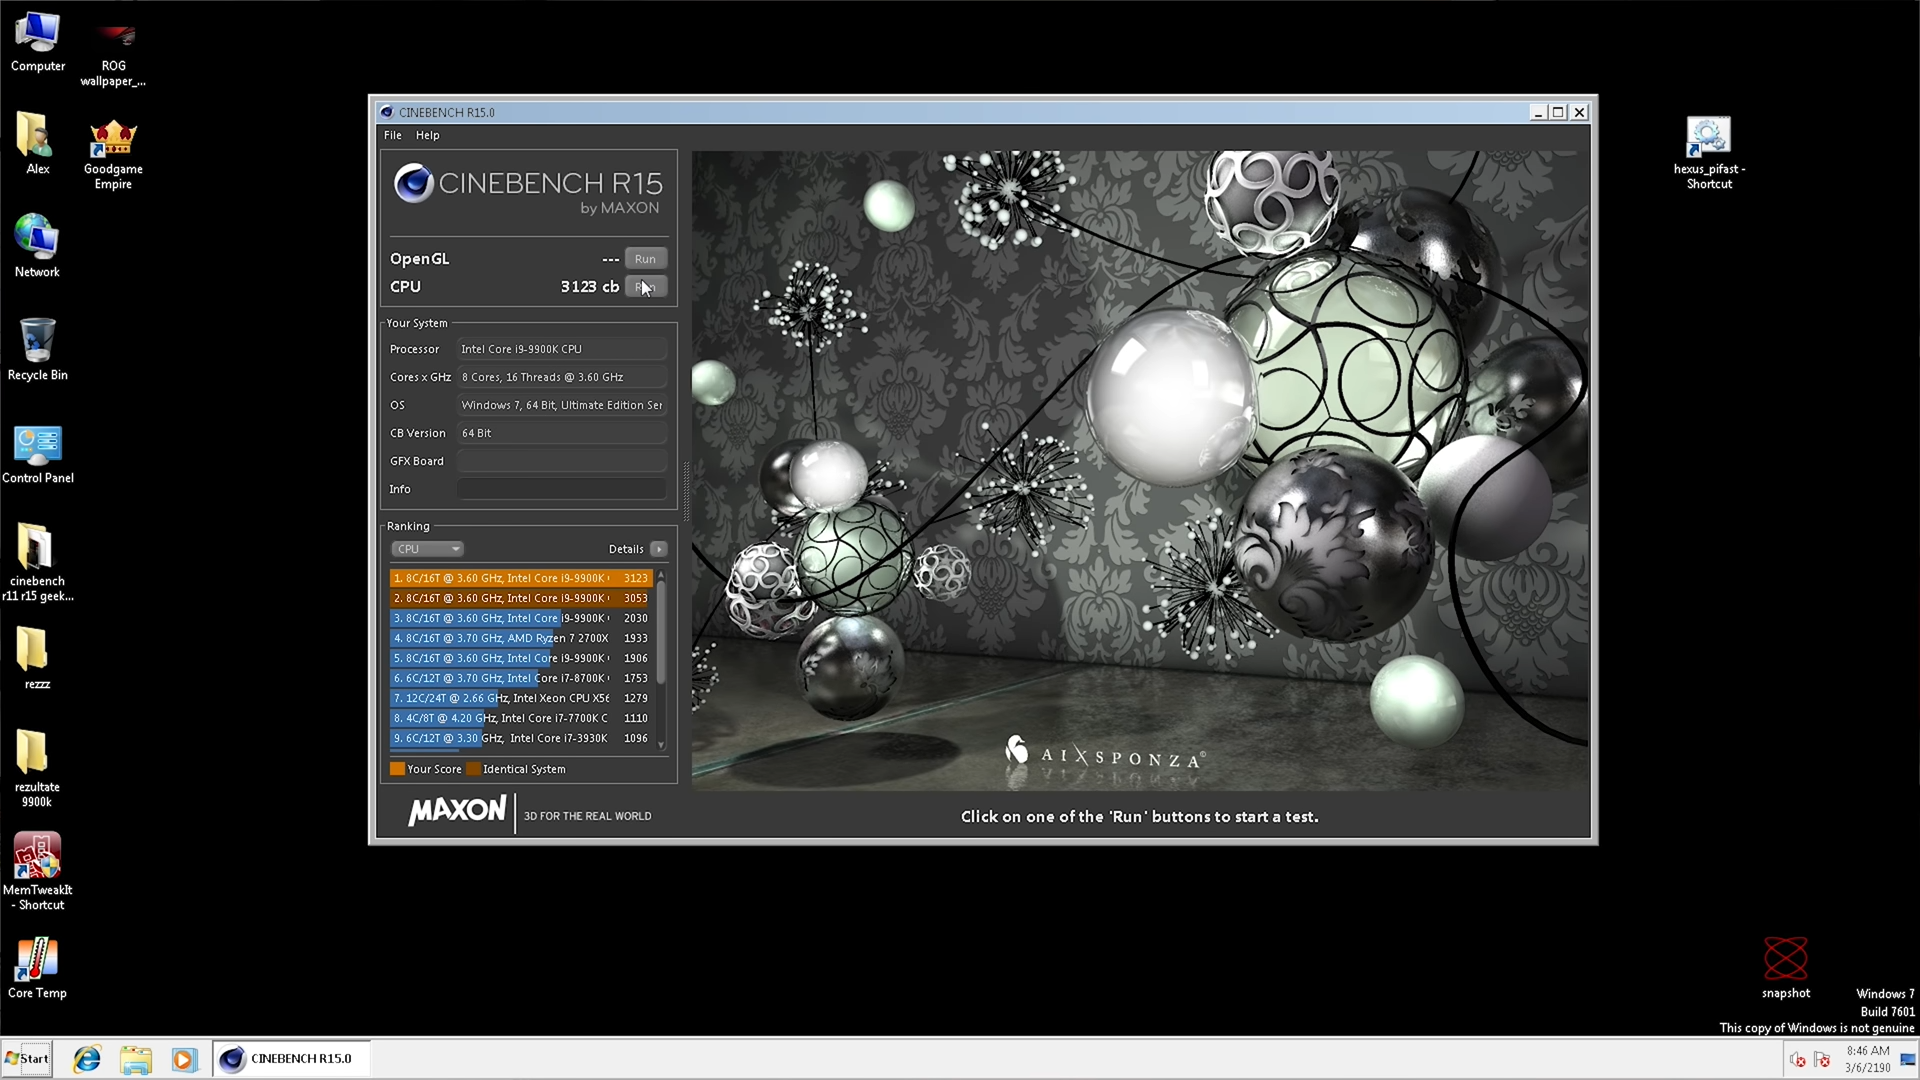Screen dimensions: 1920x1080
Task: Click the Your Score orange swatch
Action: coord(397,769)
